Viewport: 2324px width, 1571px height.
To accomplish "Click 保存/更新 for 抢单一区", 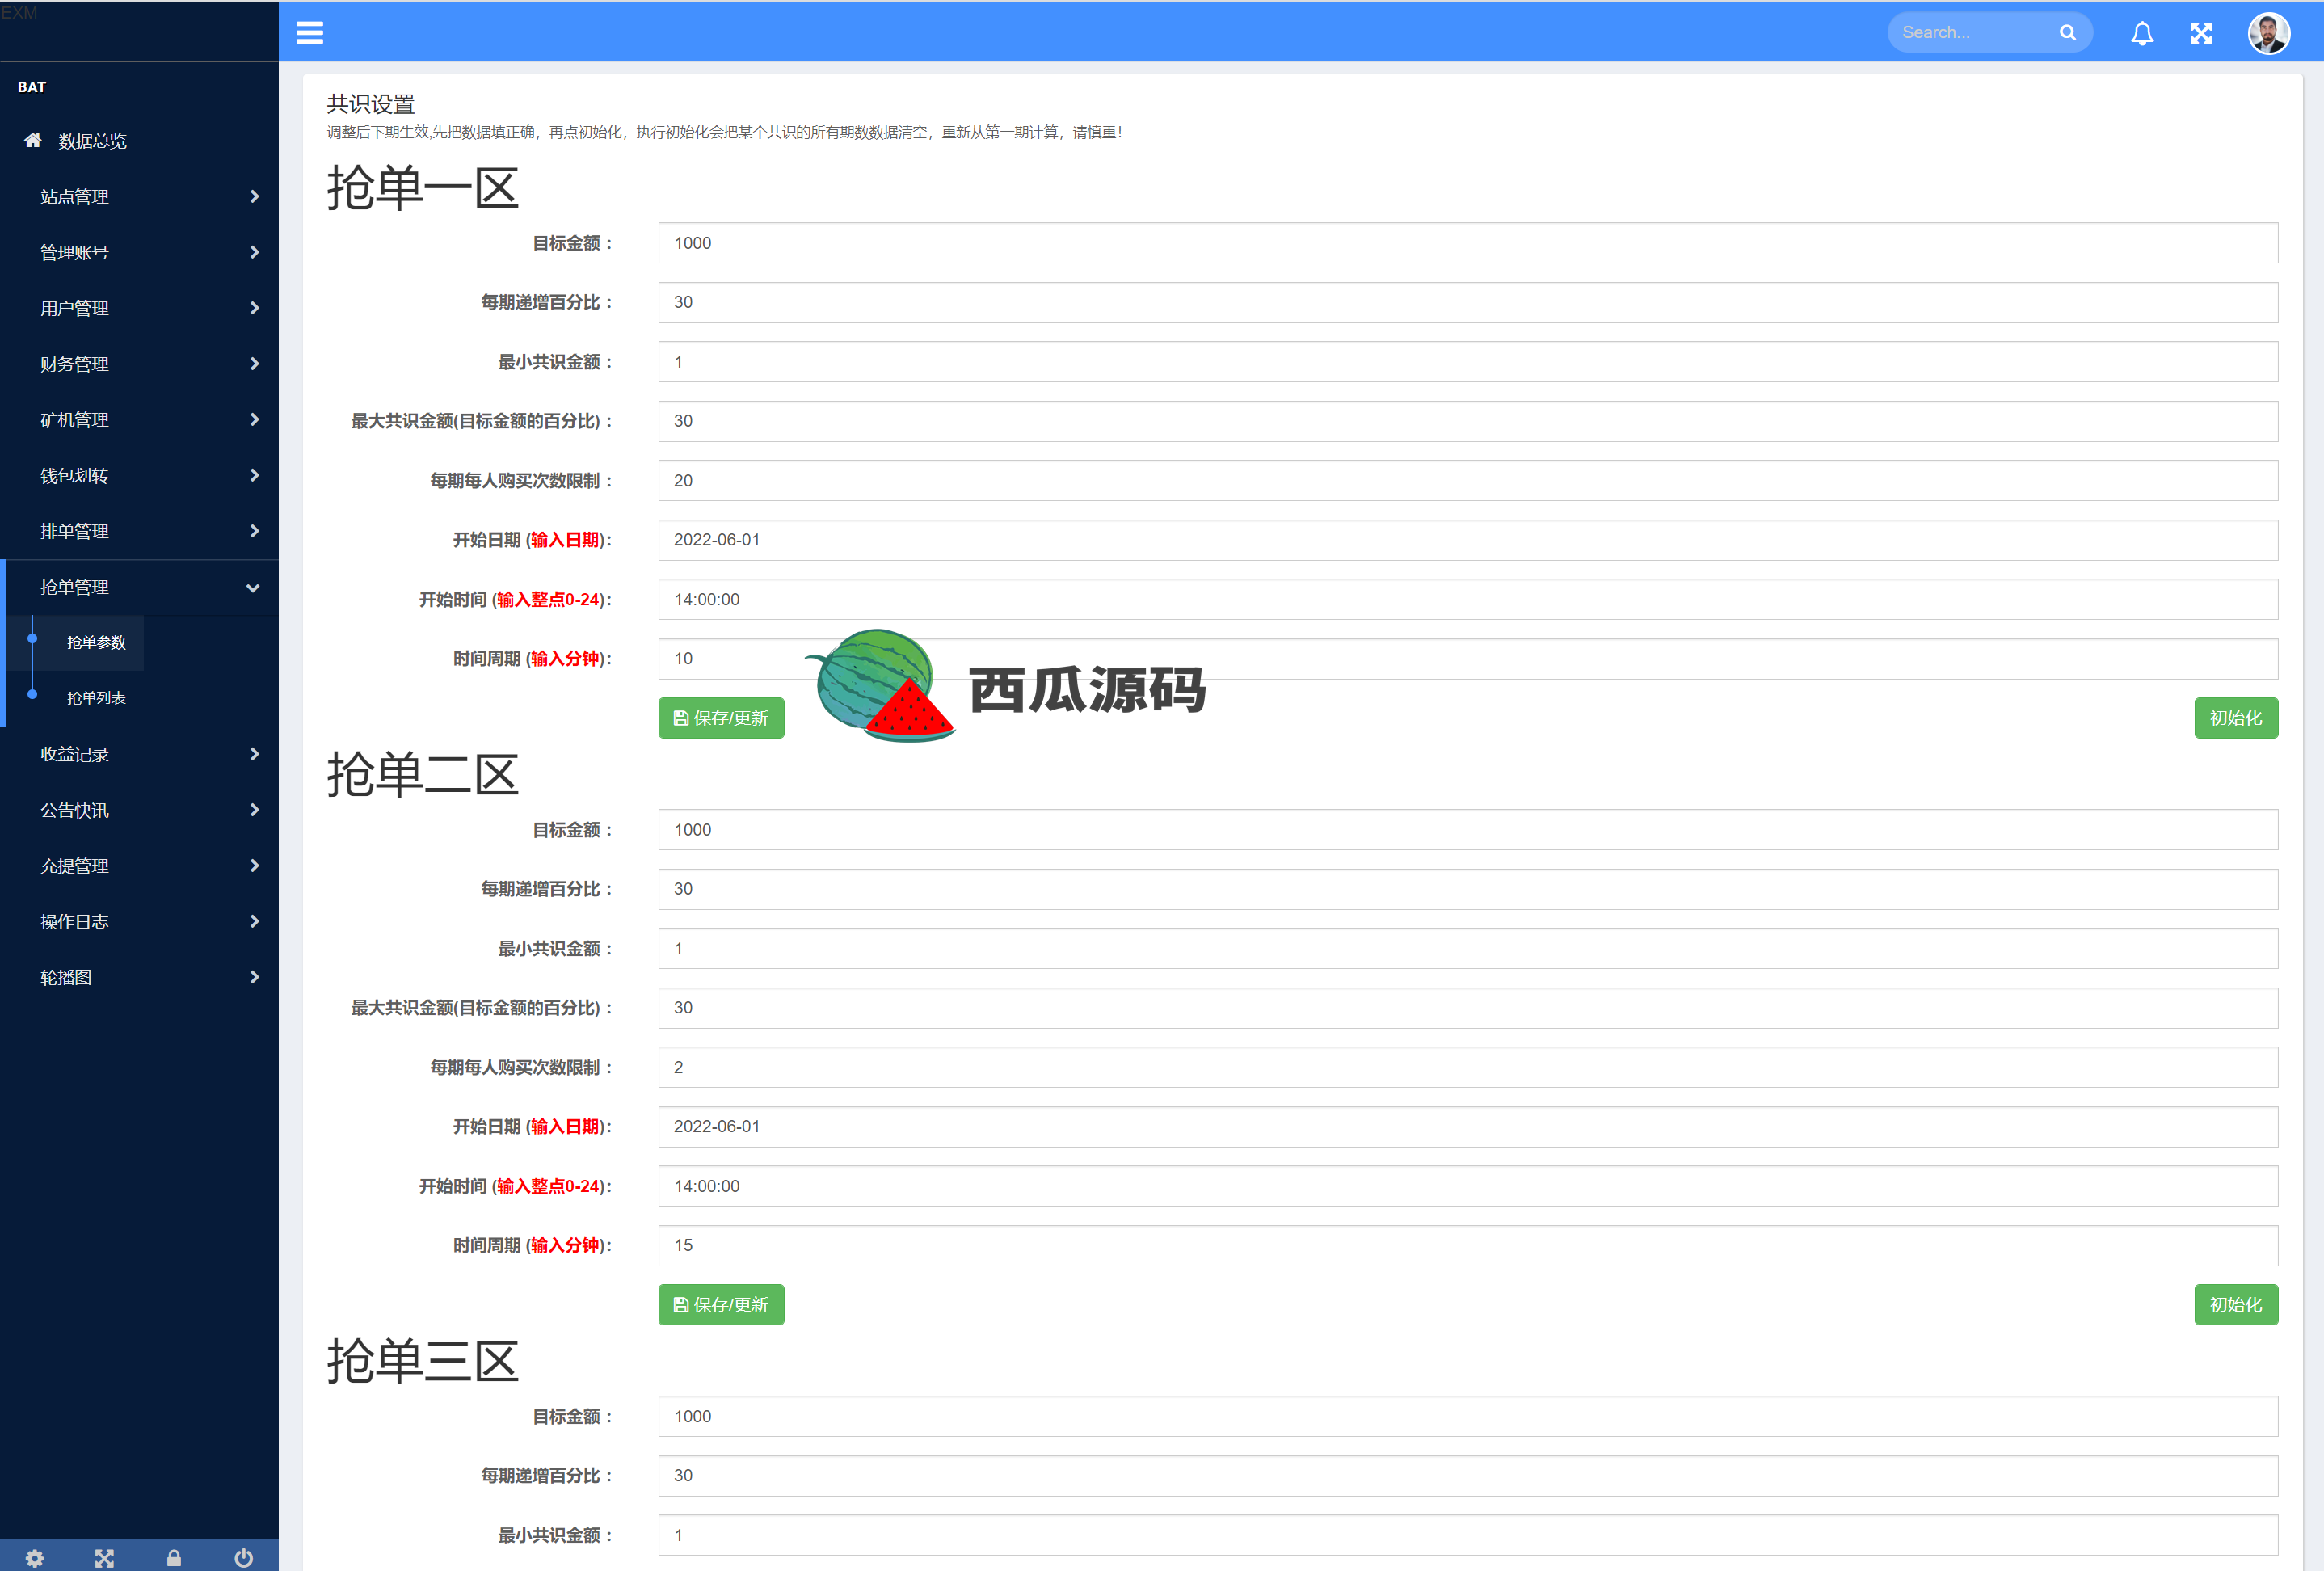I will click(721, 718).
